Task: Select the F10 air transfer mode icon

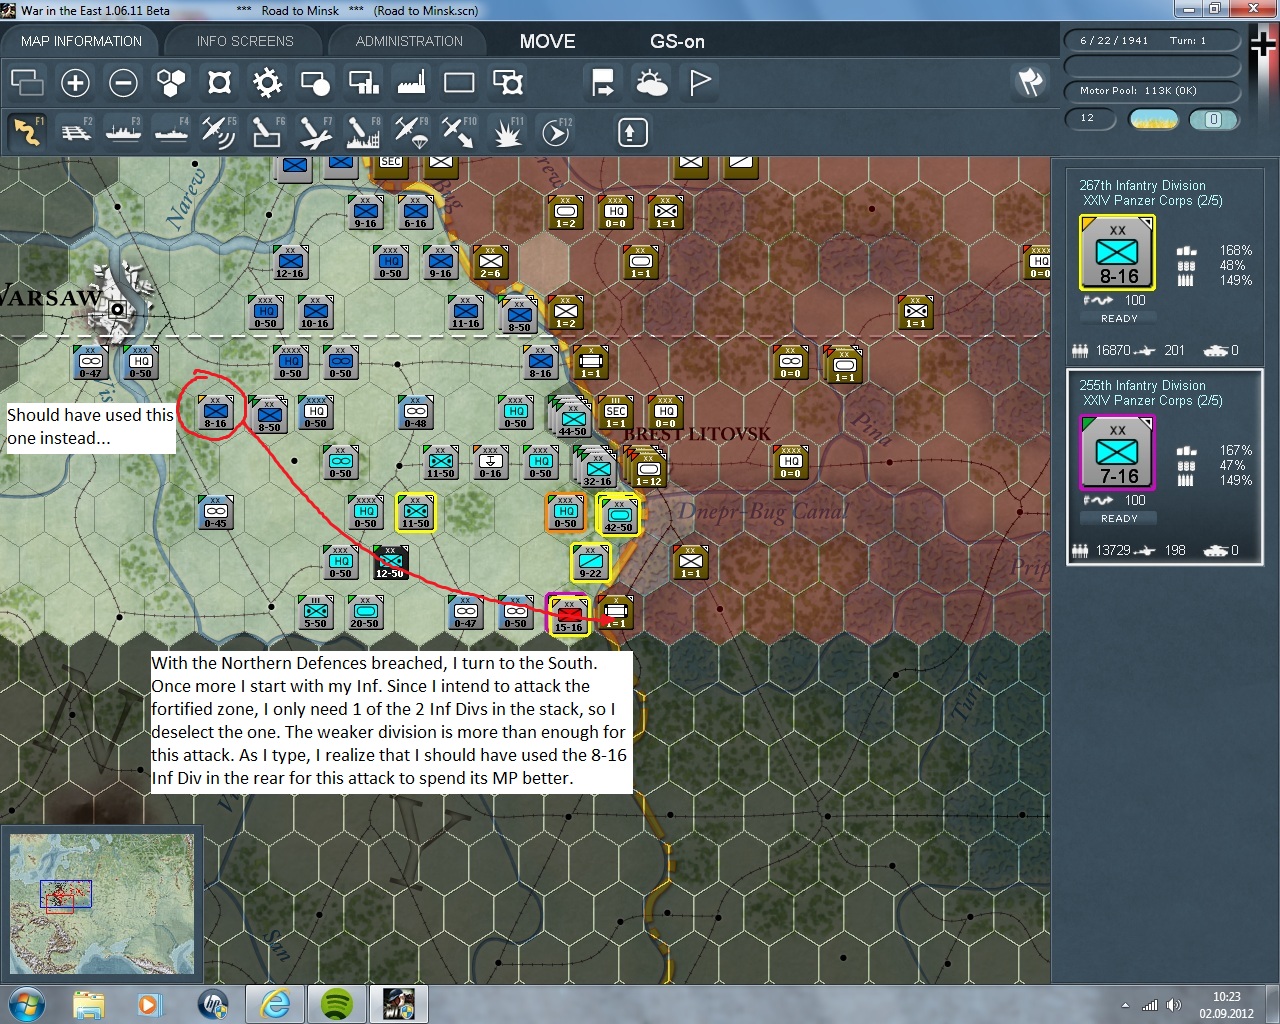Action: 459,132
